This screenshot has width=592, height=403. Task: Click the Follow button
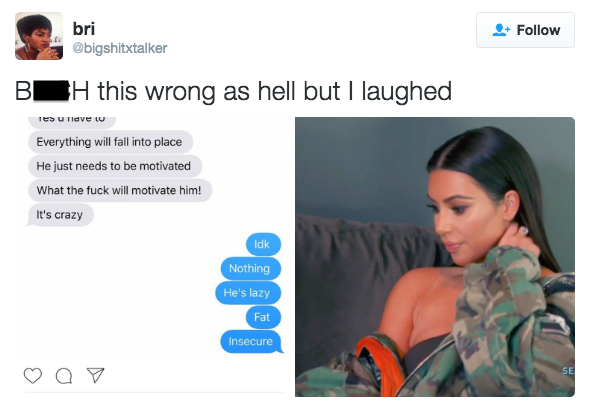tap(525, 30)
